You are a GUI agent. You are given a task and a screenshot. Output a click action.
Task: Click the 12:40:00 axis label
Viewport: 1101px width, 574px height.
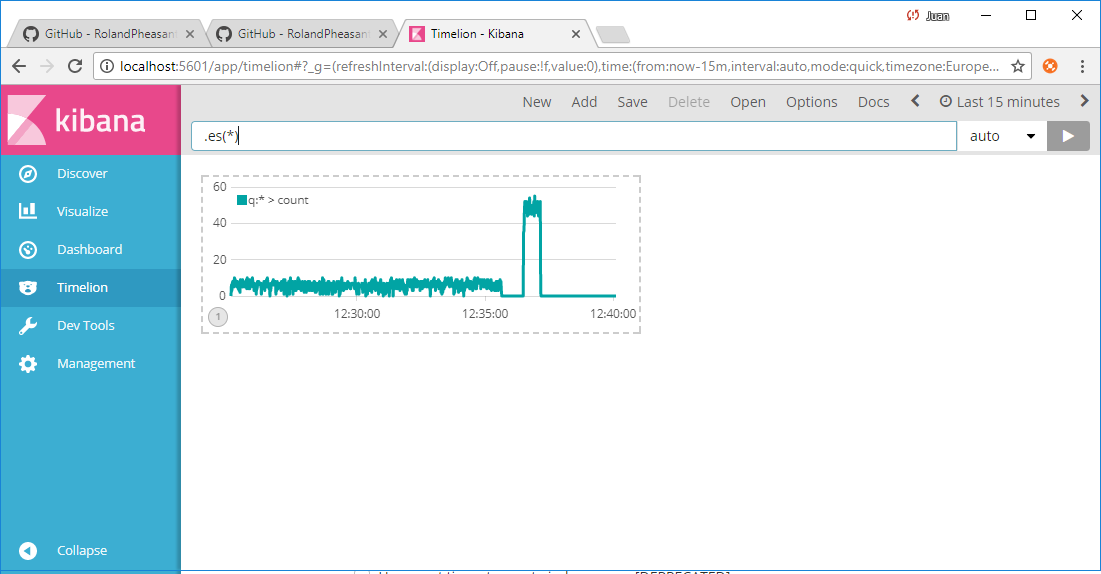[613, 314]
